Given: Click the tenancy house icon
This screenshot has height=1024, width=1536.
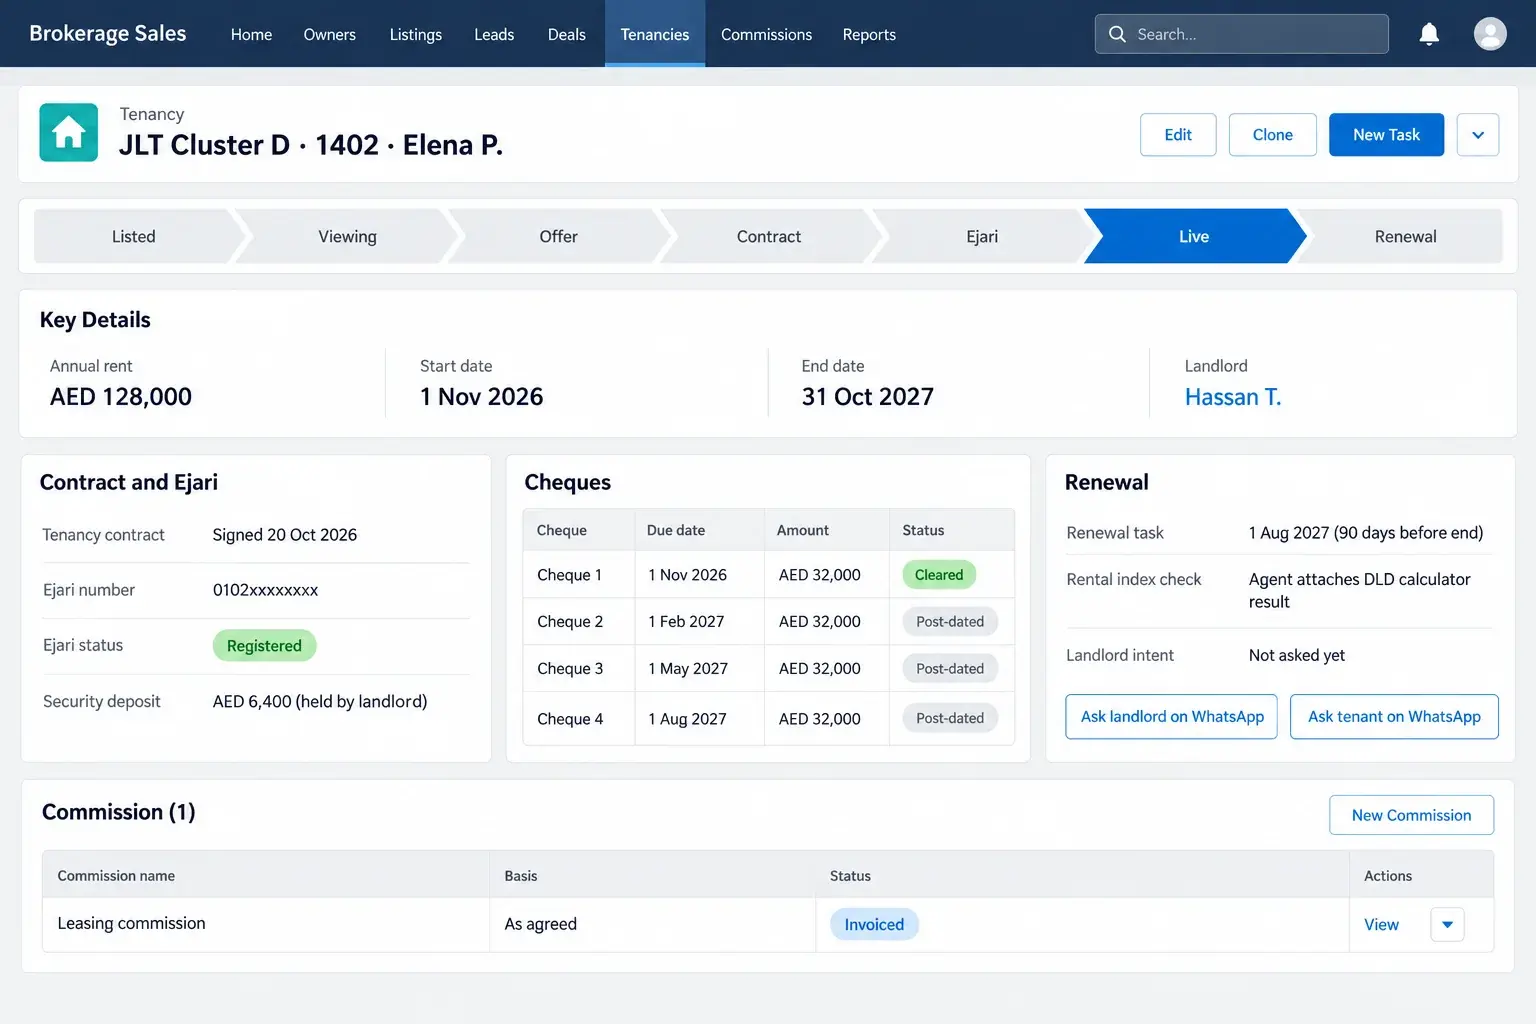Looking at the screenshot, I should [69, 132].
